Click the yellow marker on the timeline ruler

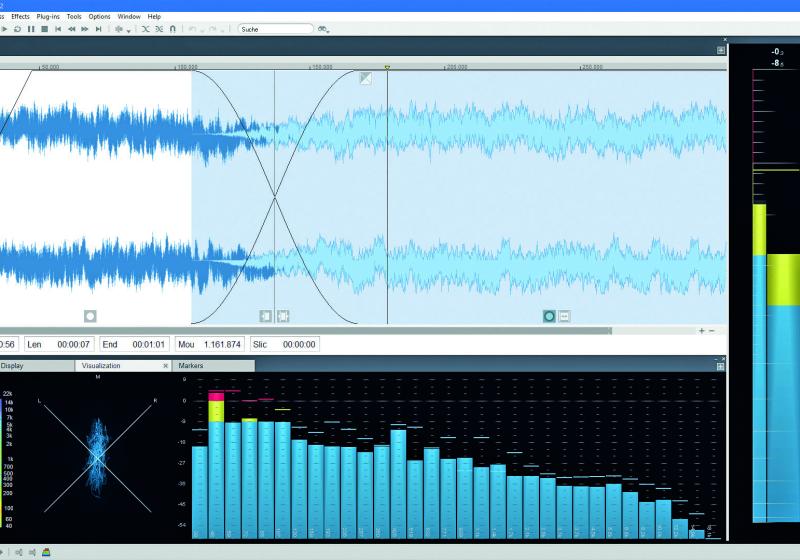point(387,68)
